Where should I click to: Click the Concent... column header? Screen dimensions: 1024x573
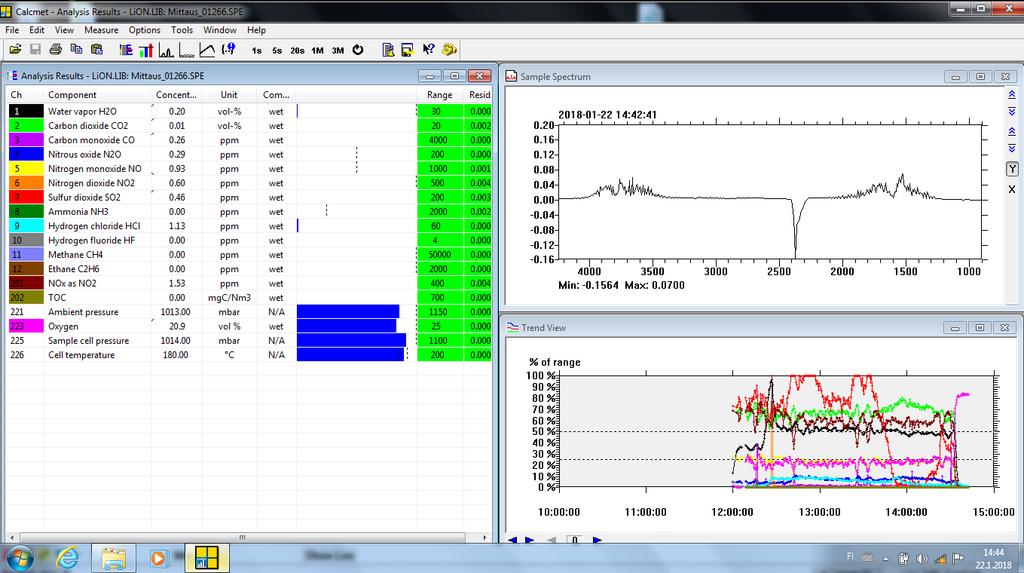pyautogui.click(x=176, y=95)
